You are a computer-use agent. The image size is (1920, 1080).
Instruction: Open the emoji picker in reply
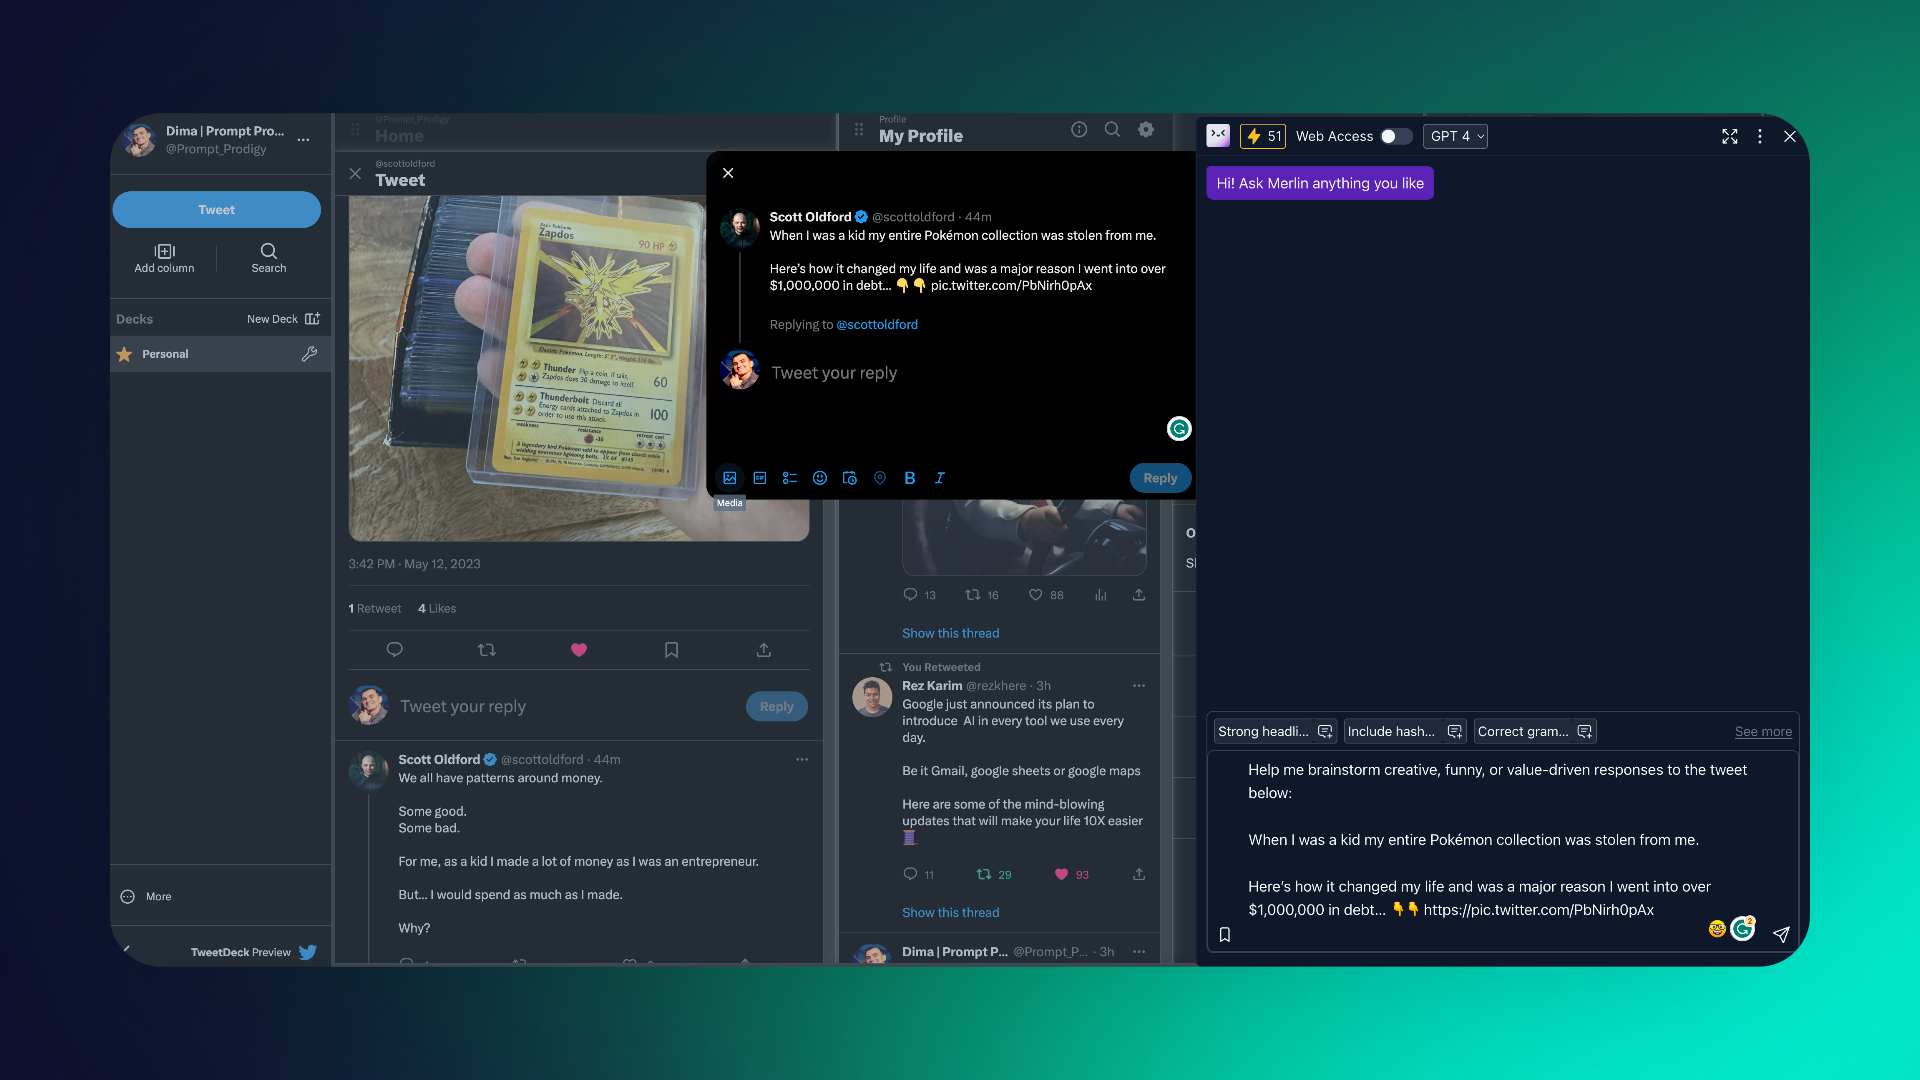[820, 478]
